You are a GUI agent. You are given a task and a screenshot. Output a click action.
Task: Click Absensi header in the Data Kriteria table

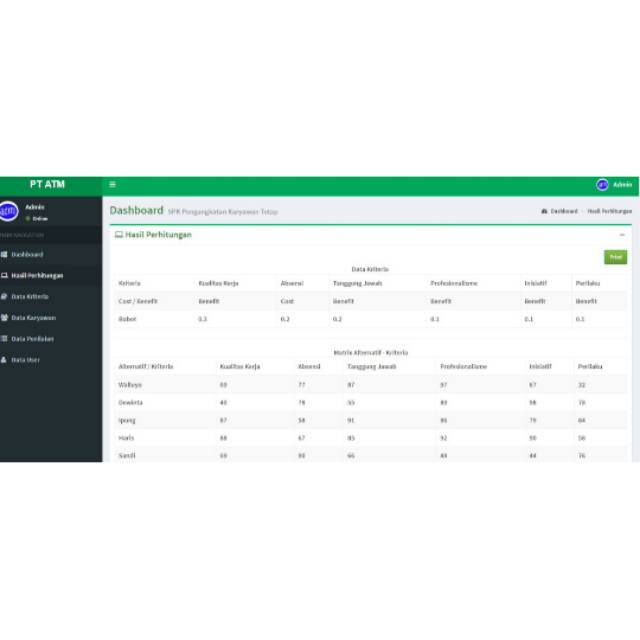pos(292,283)
